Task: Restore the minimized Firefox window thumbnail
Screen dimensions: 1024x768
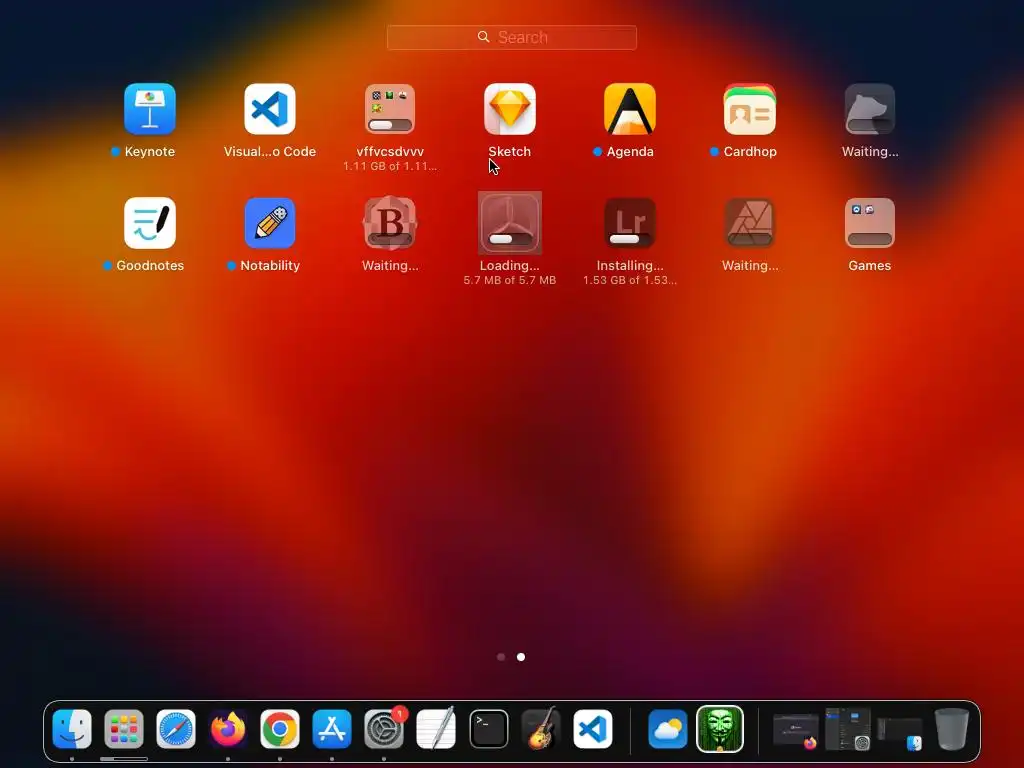Action: pos(795,731)
